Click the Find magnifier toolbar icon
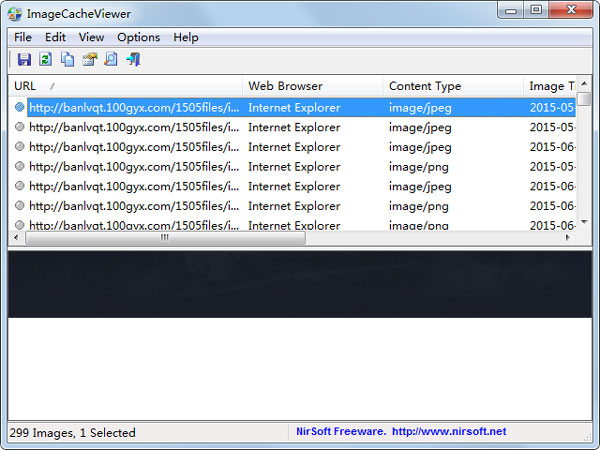The height and width of the screenshot is (450, 600). coord(111,60)
